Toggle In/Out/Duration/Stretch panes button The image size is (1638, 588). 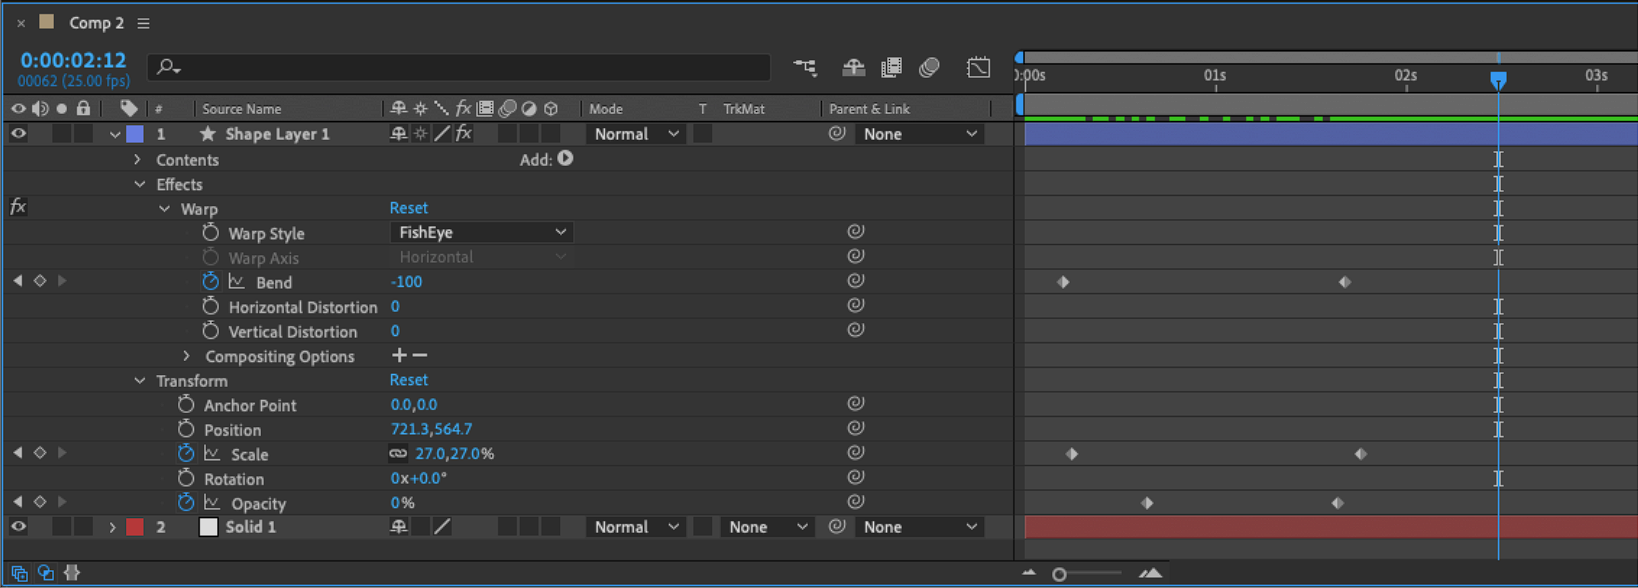72,573
